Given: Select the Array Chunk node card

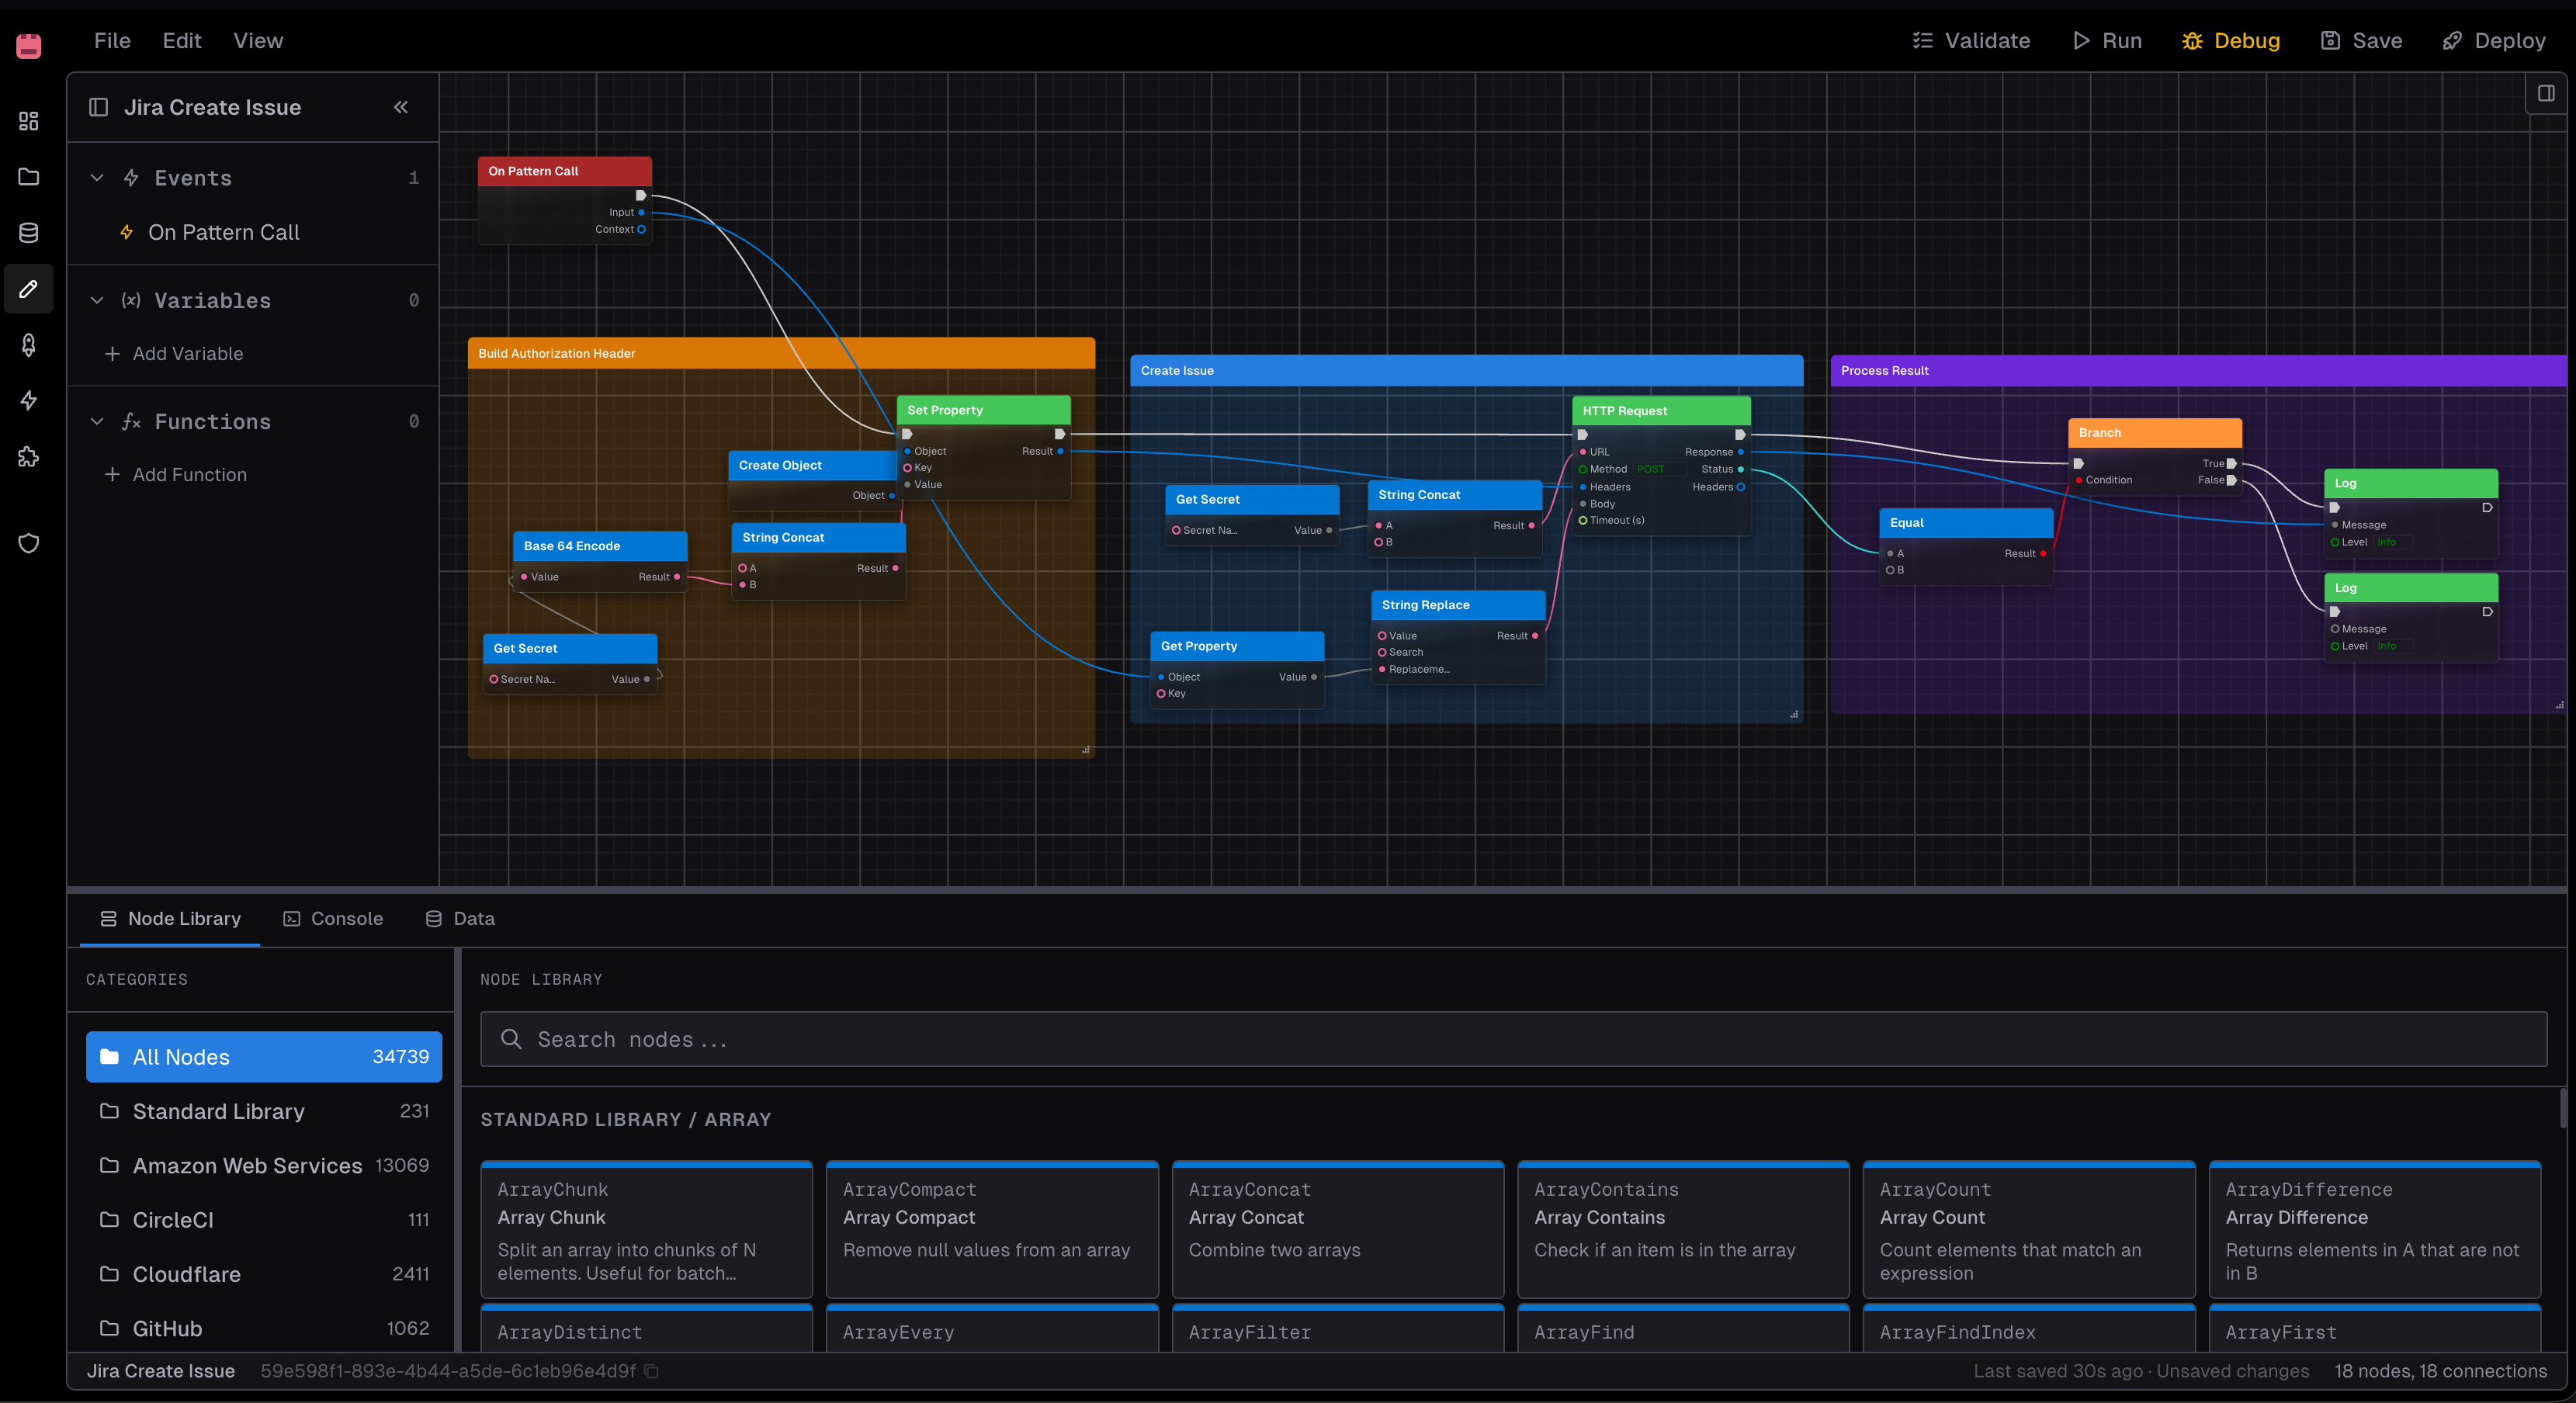Looking at the screenshot, I should tap(646, 1229).
